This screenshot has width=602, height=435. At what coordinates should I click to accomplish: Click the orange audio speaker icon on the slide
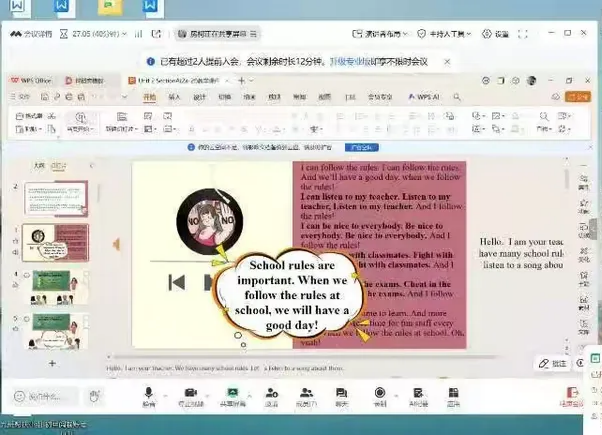pos(116,244)
